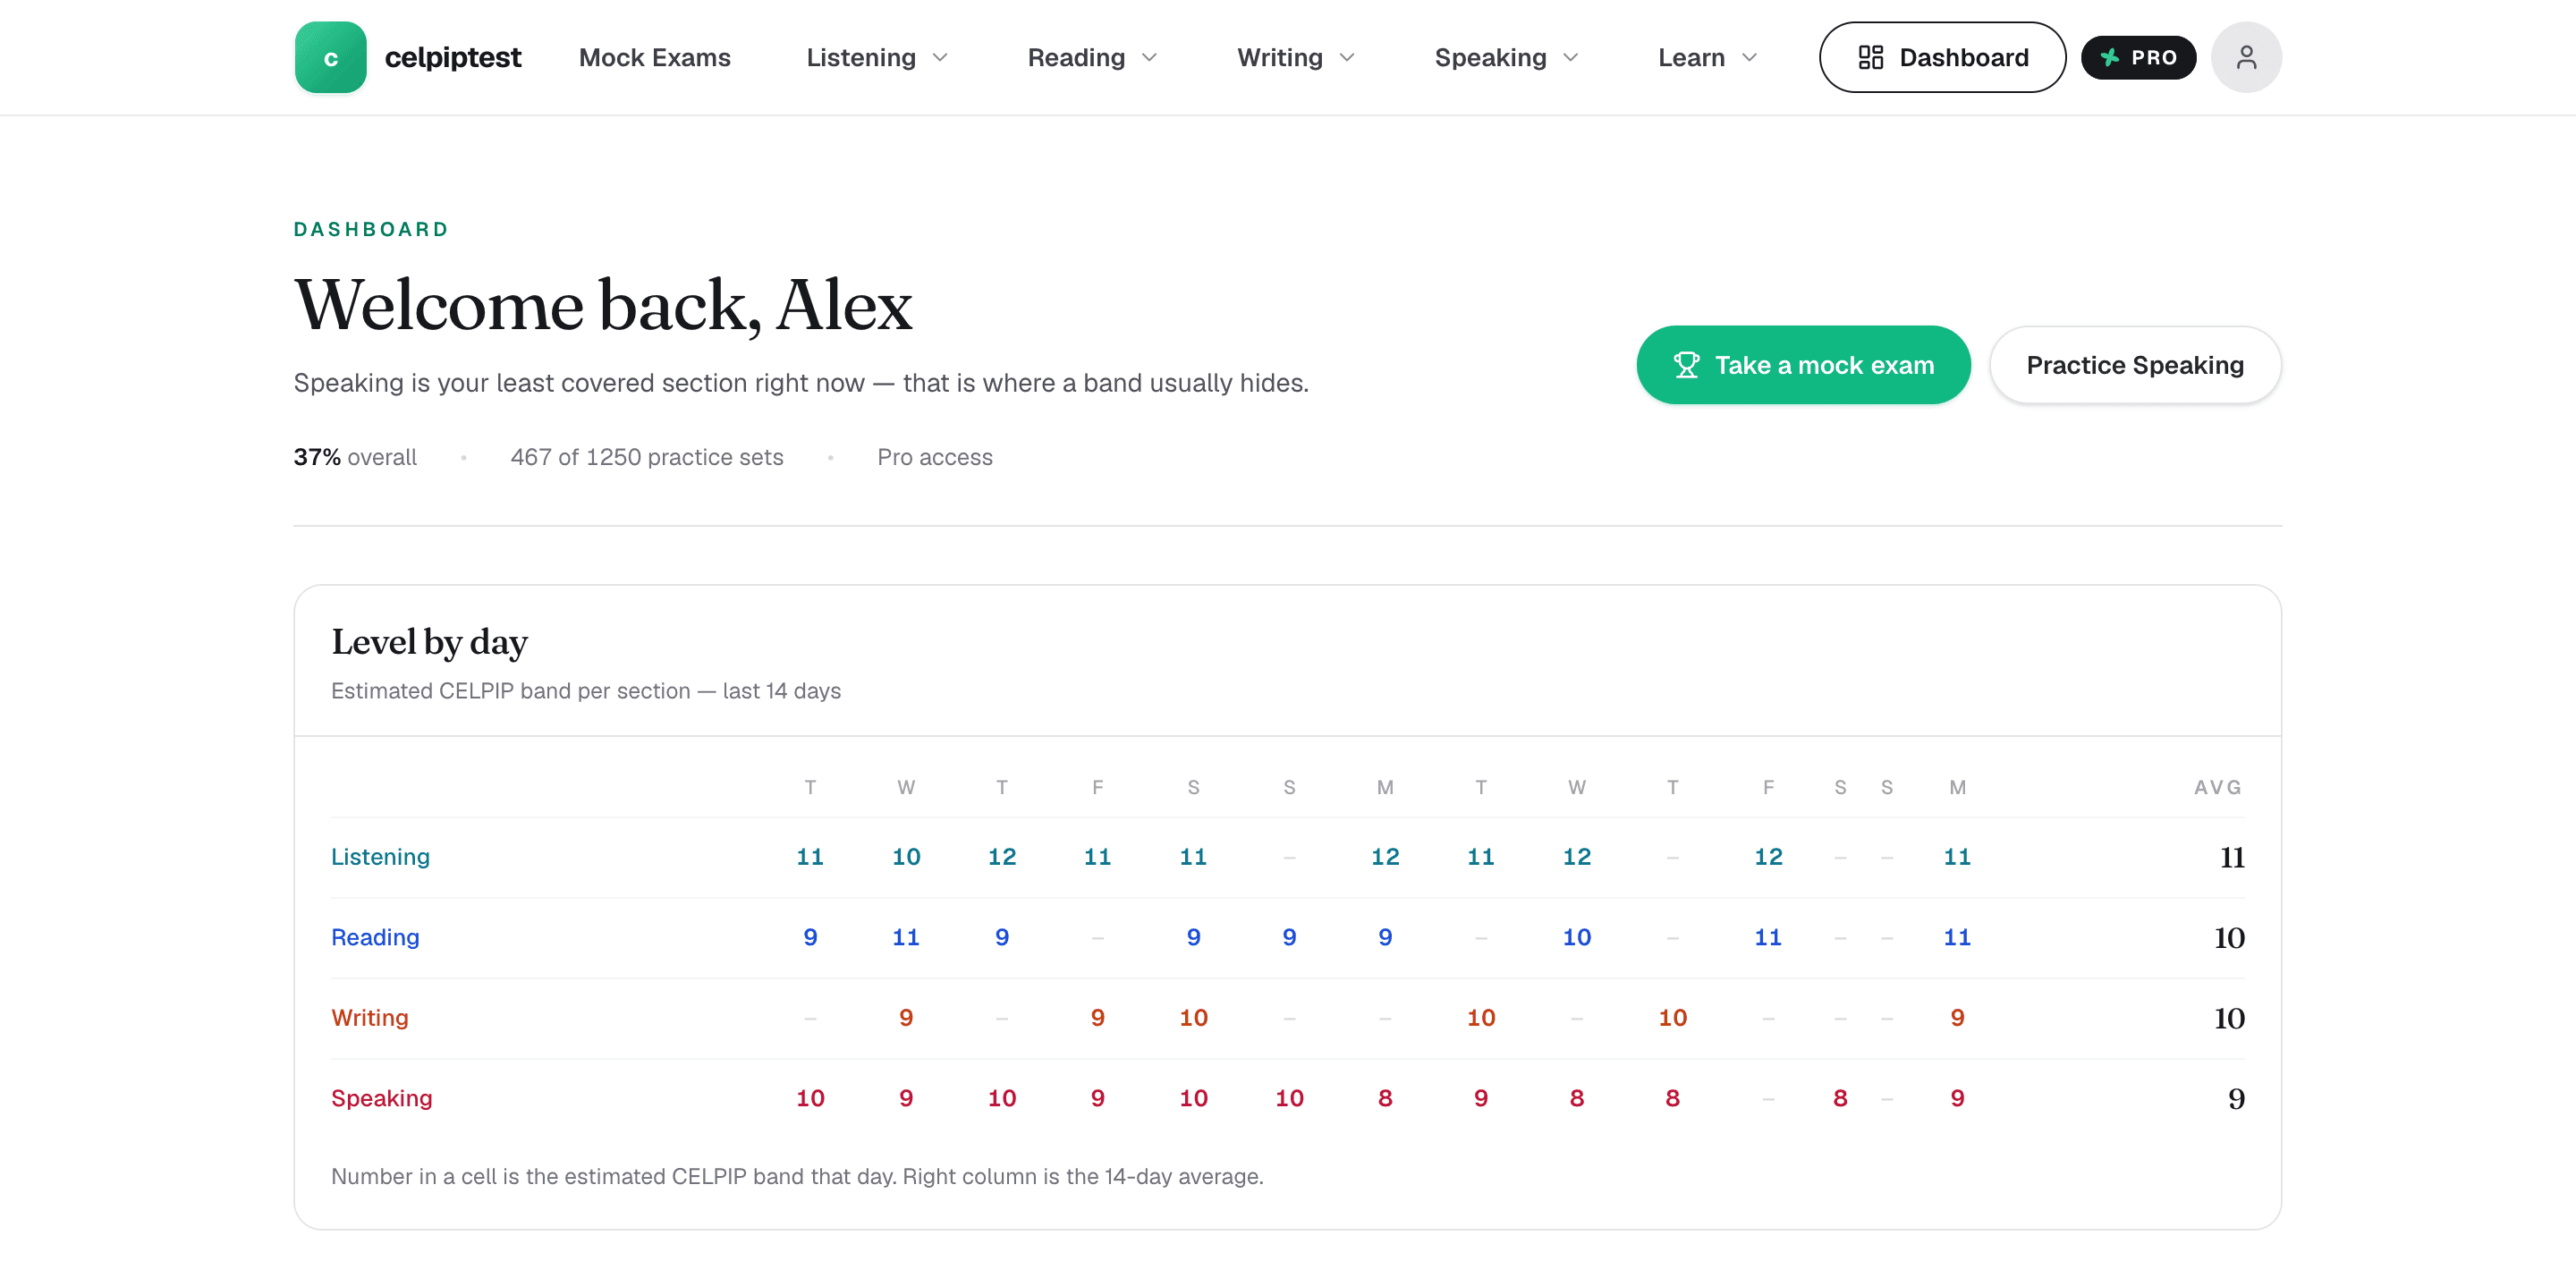Click Writing's last Monday score 9
The width and height of the screenshot is (2576, 1261).
pyautogui.click(x=1957, y=1017)
